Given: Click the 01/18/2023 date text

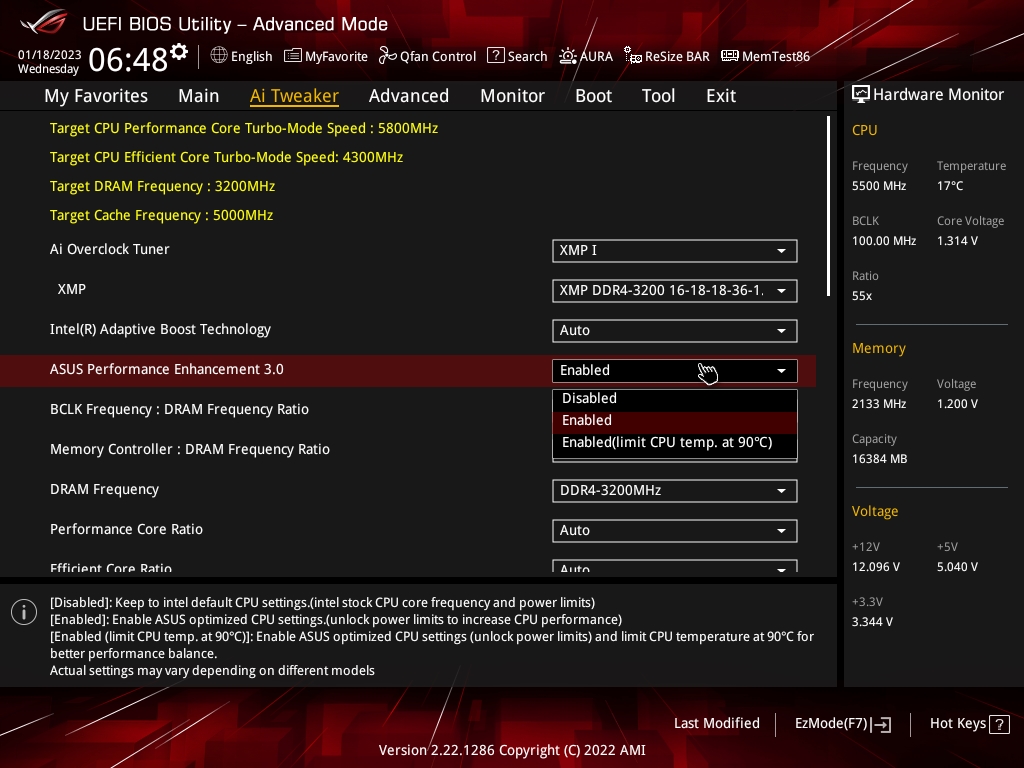Looking at the screenshot, I should tap(50, 54).
